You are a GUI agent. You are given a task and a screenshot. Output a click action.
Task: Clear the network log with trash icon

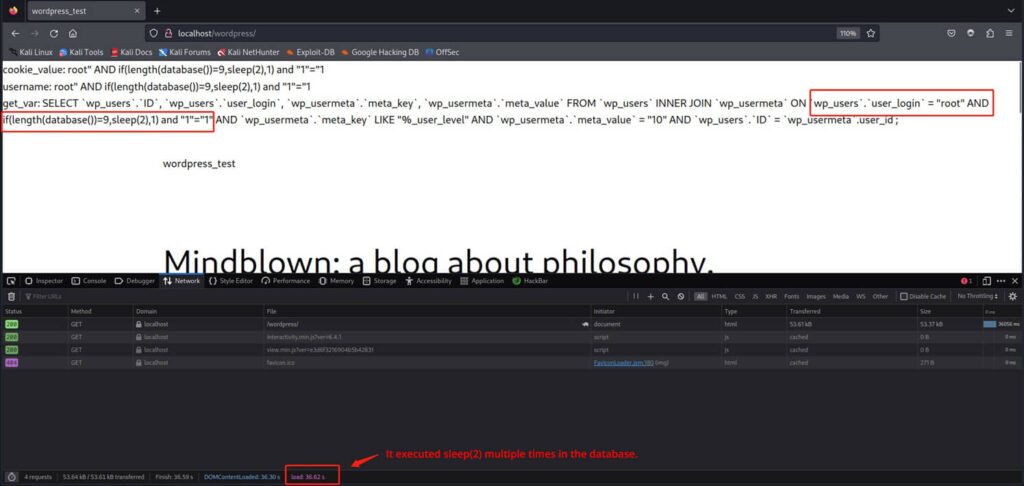[x=11, y=297]
